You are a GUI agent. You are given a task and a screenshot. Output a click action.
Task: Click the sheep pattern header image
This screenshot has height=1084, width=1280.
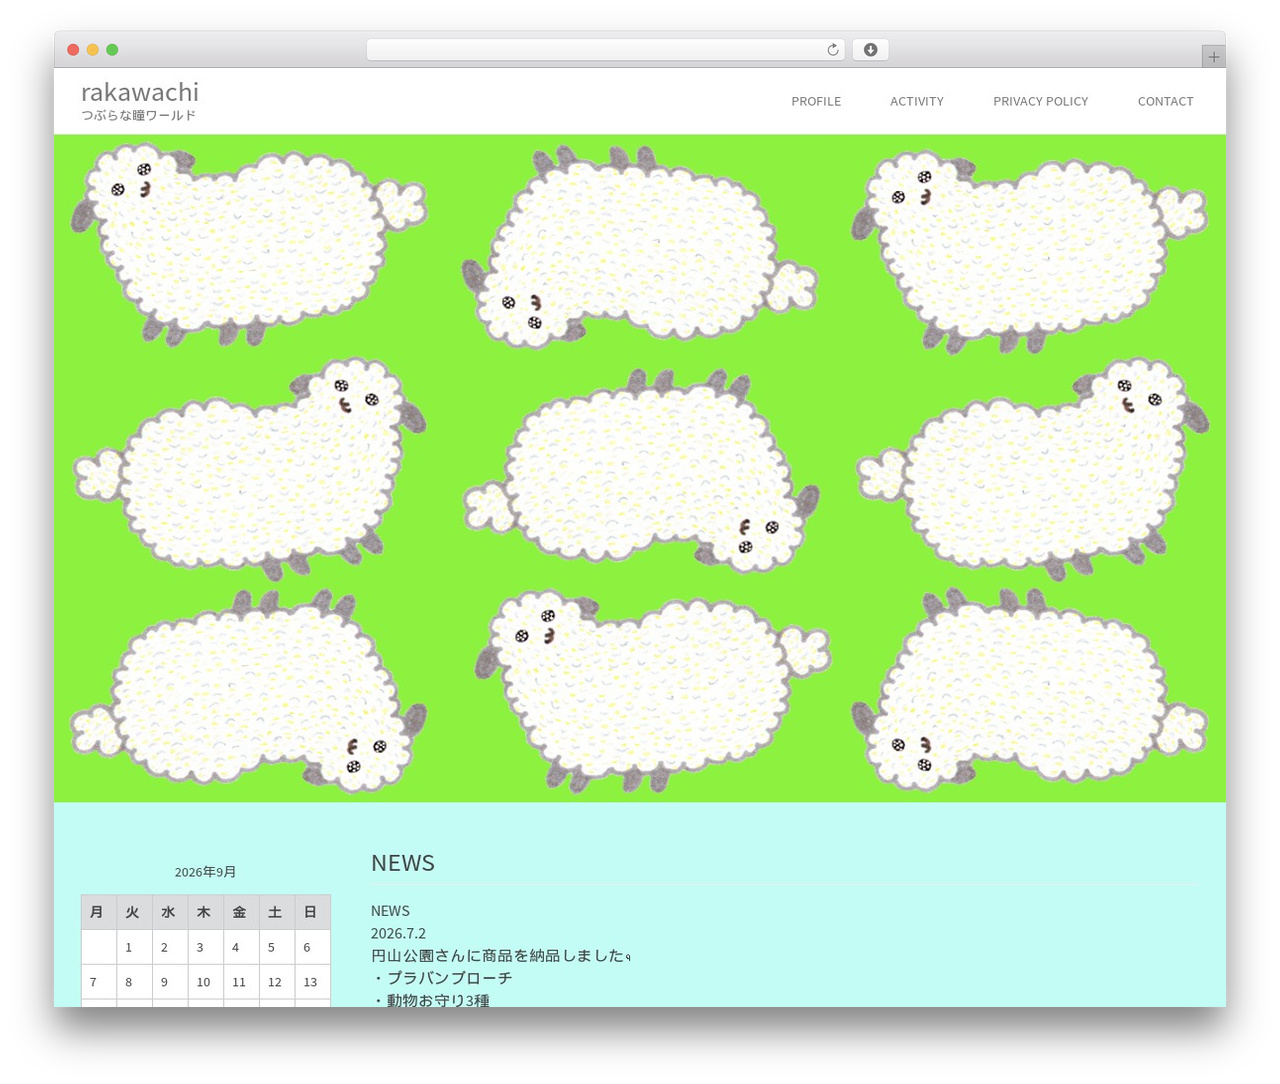pos(640,468)
